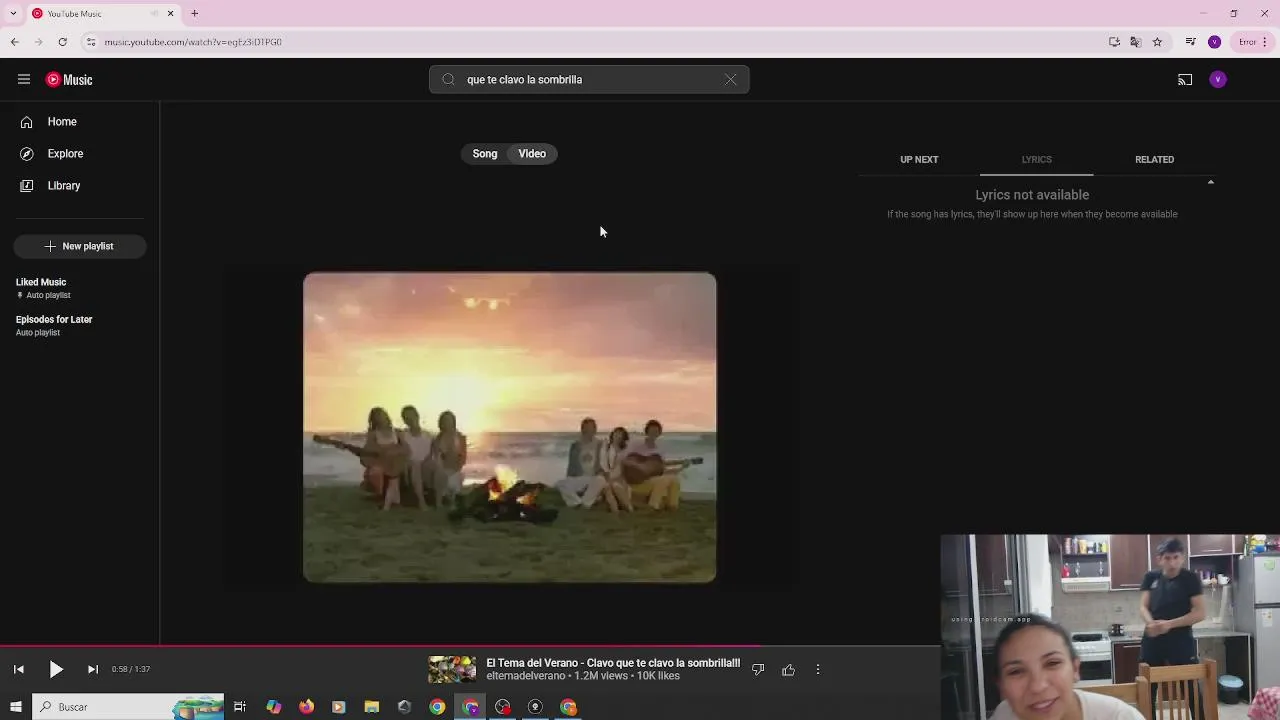Open the RELATED tab
Viewport: 1280px width, 720px height.
pos(1154,160)
